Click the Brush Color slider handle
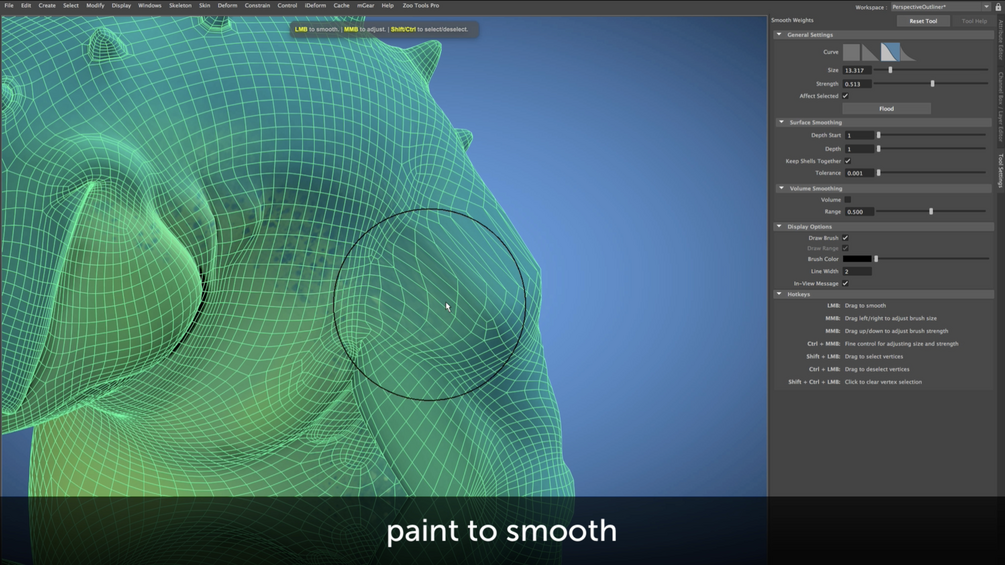The image size is (1005, 565). tap(876, 259)
